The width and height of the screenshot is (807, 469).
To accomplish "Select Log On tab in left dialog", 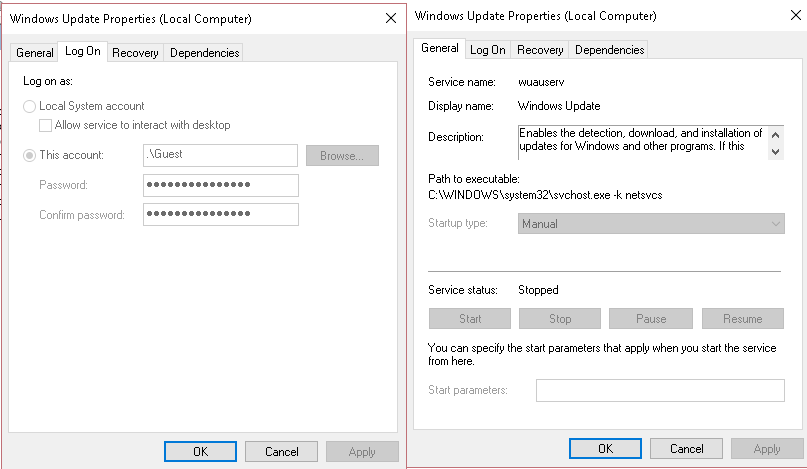I will click(x=82, y=51).
